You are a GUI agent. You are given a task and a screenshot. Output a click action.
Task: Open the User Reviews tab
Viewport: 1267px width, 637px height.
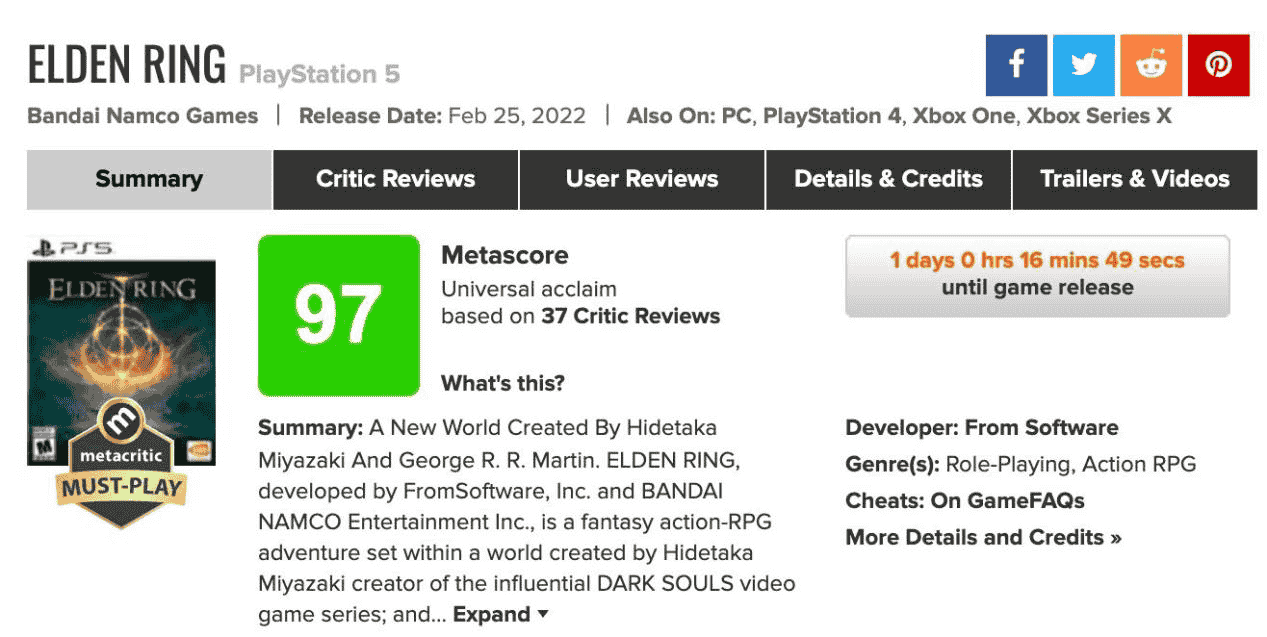642,180
